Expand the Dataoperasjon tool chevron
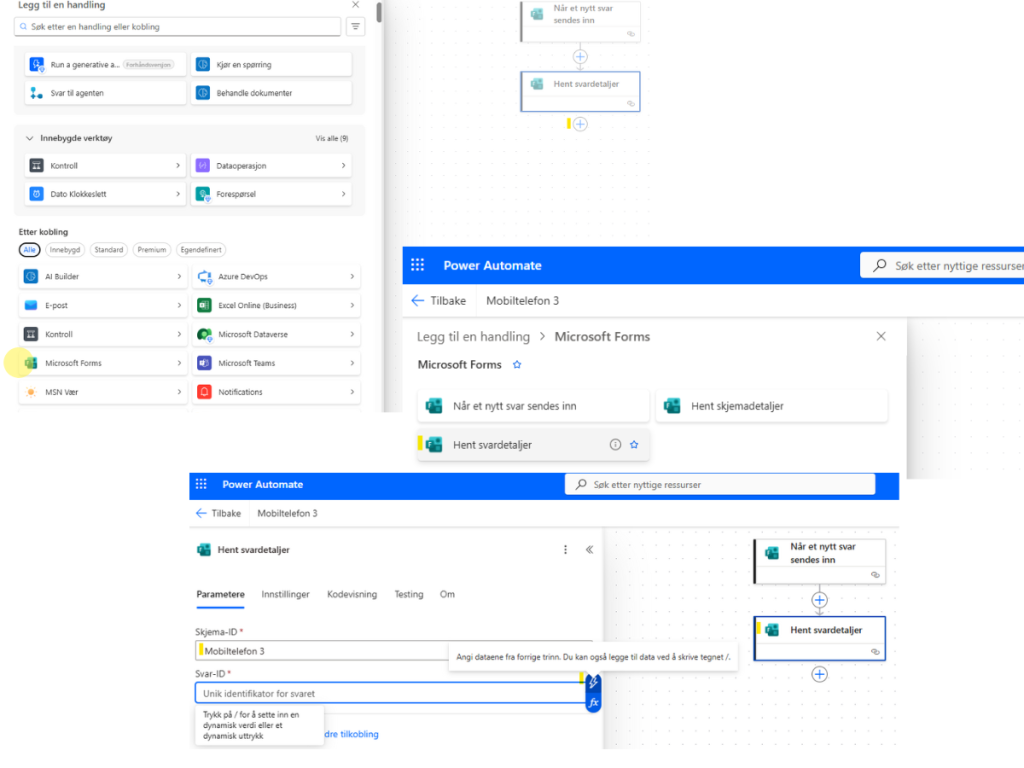The width and height of the screenshot is (1024, 768). point(343,165)
